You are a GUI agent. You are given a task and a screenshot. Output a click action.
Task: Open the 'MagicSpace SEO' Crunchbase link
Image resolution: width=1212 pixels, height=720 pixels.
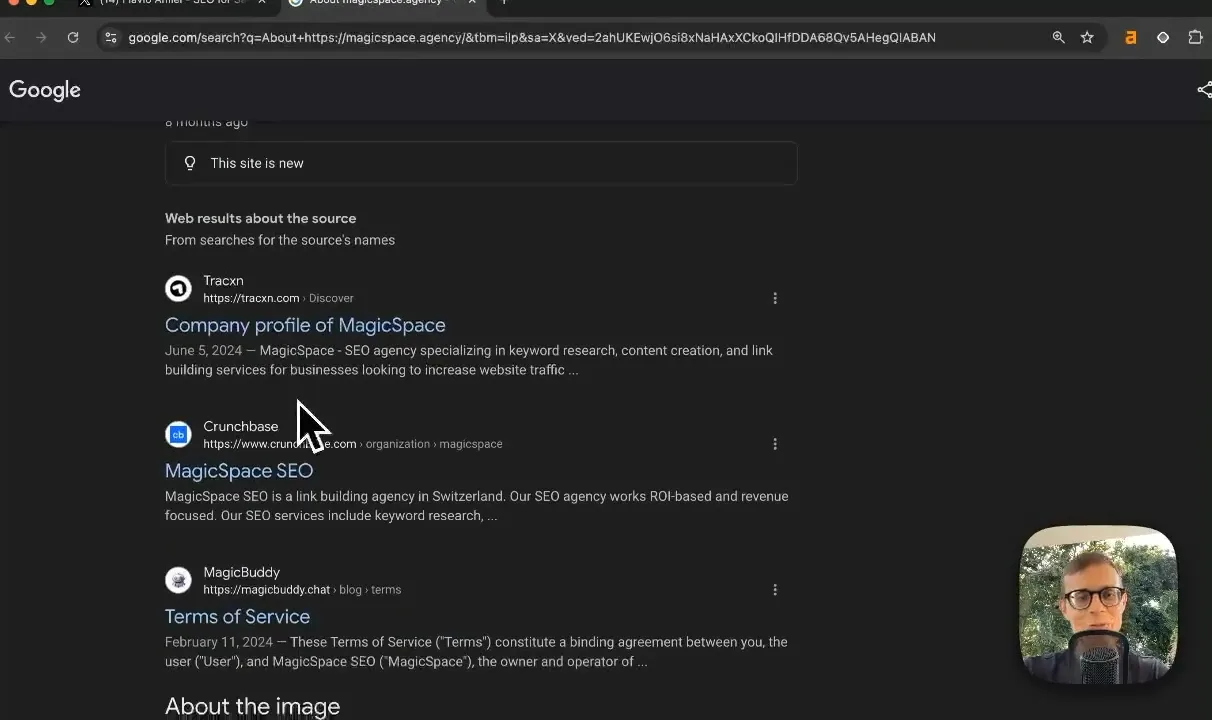coord(239,471)
